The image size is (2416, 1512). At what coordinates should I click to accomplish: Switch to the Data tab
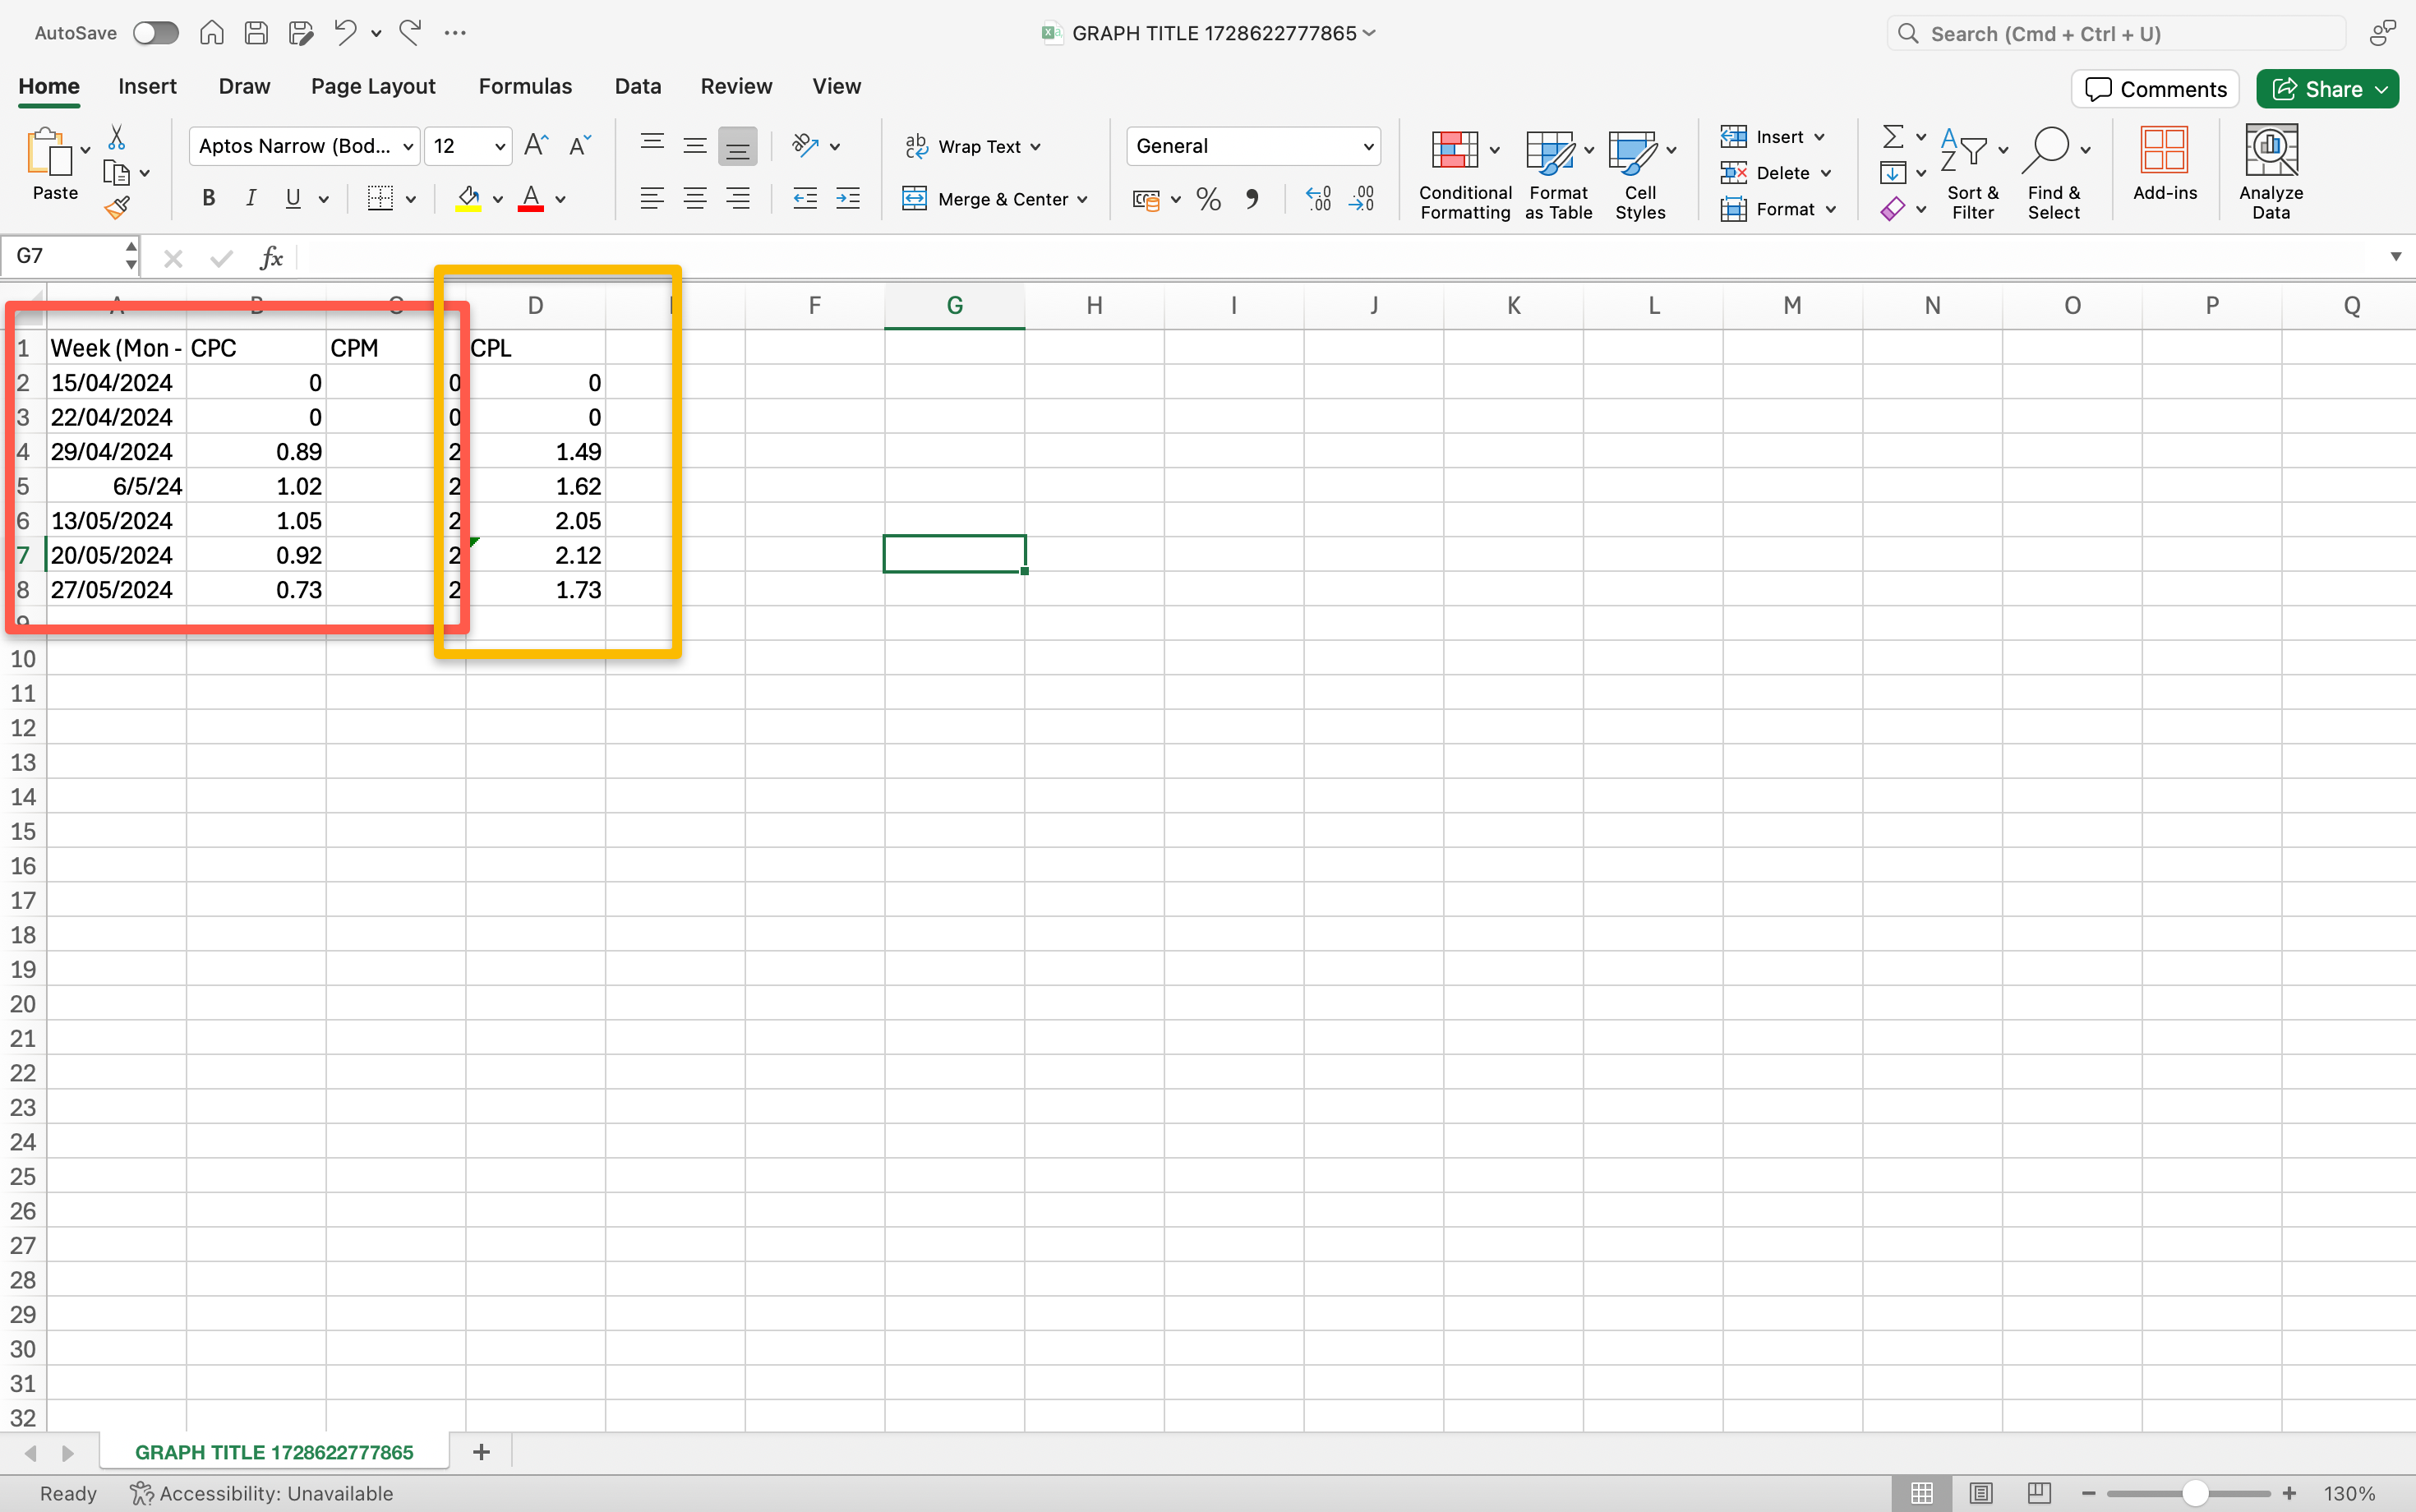point(638,87)
